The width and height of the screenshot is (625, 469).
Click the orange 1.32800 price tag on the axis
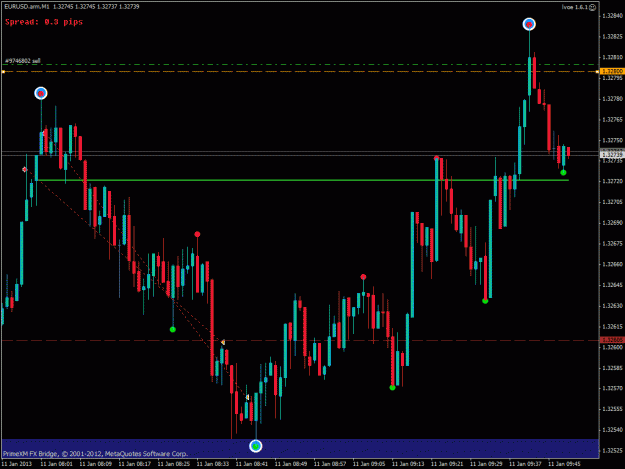[612, 71]
